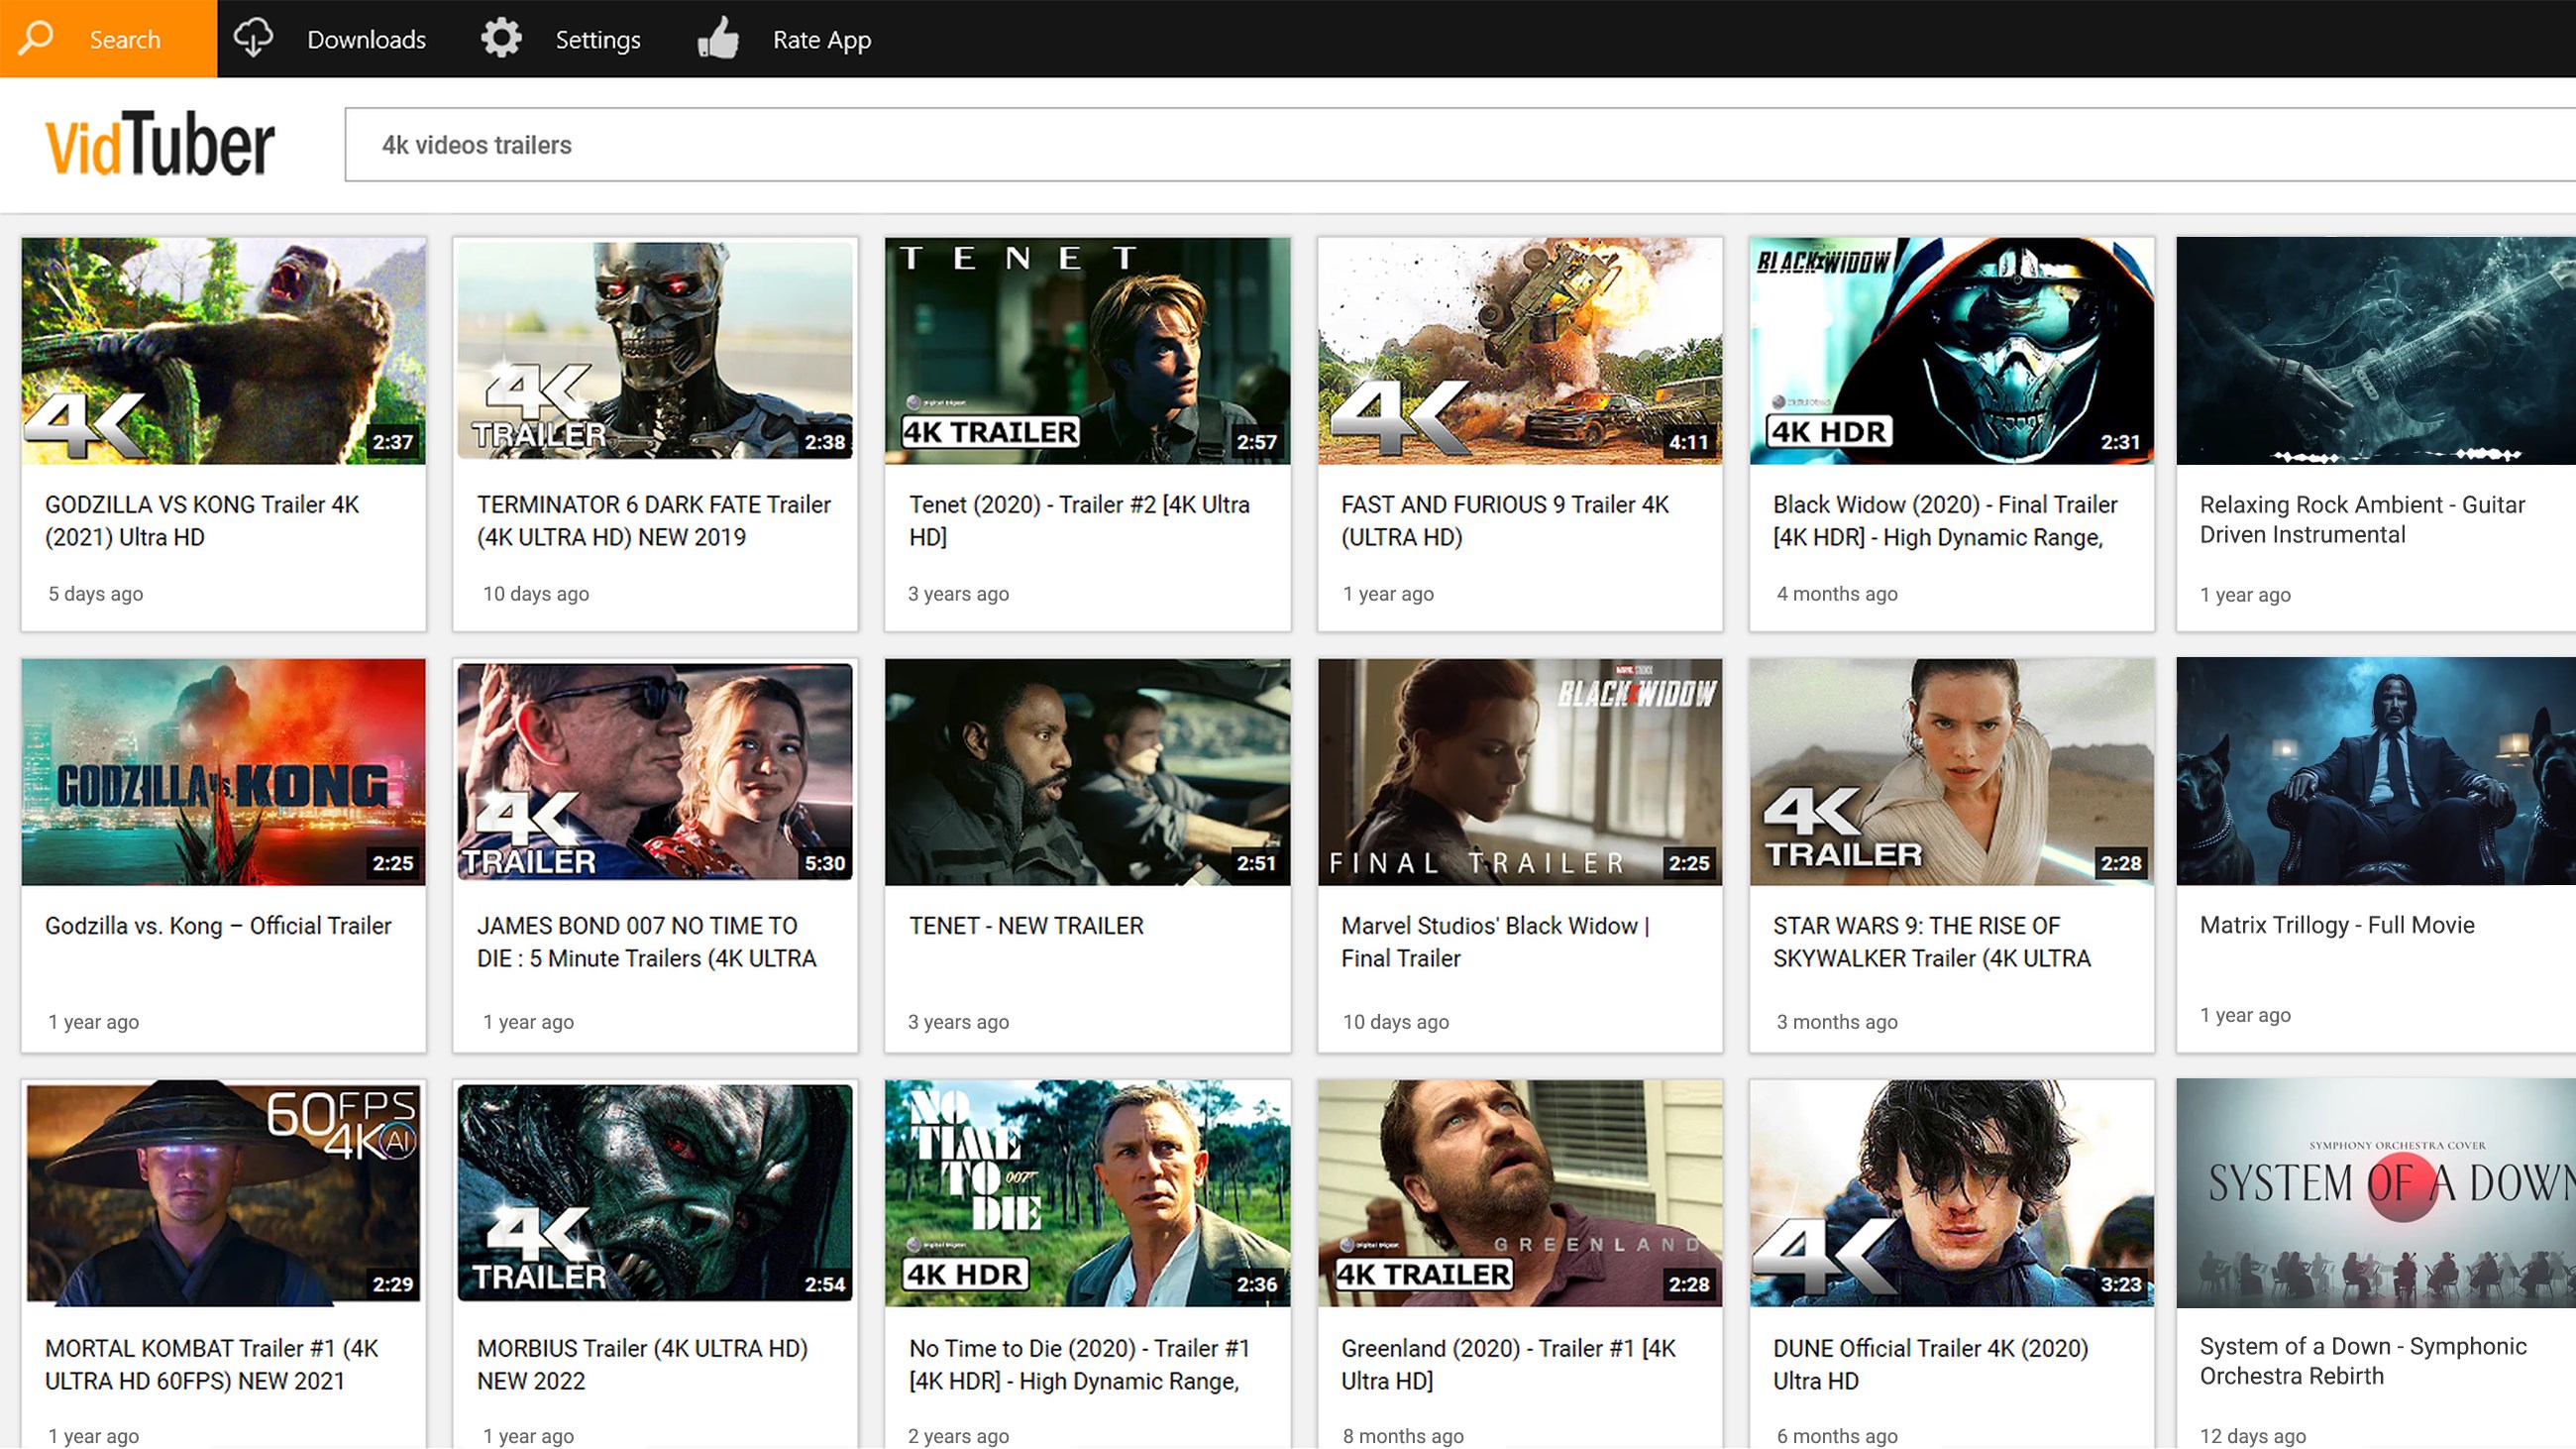Open the James Bond No Time To Die thumbnail
Viewport: 2576px width, 1449px height.
point(655,771)
